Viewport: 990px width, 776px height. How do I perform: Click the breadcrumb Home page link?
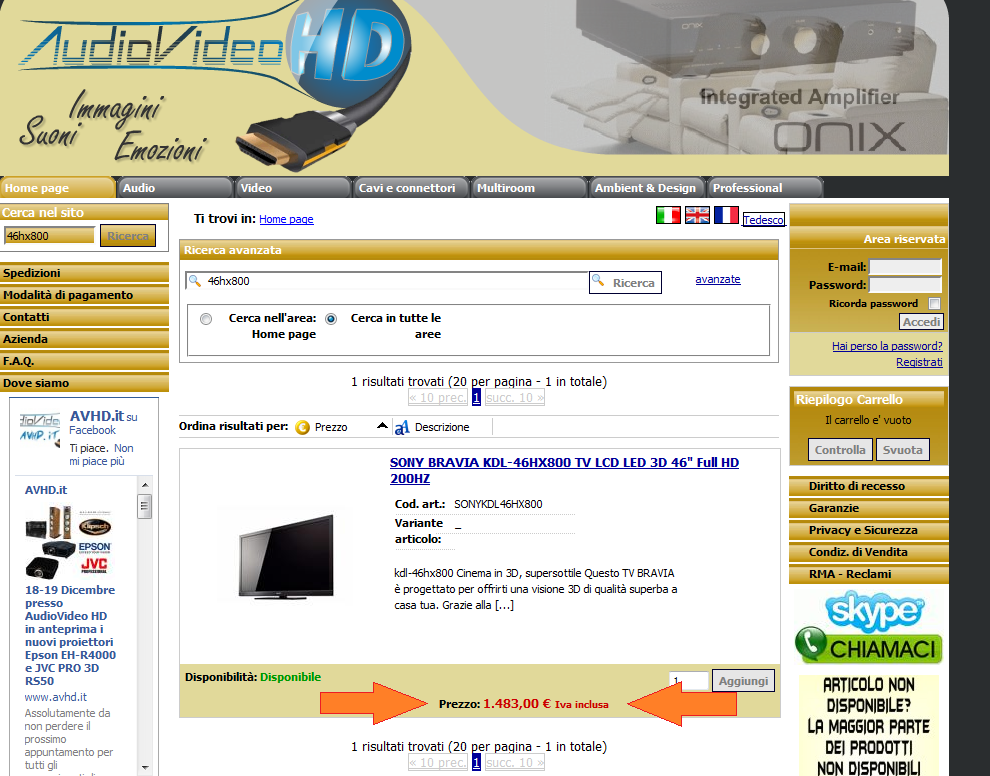pos(286,219)
